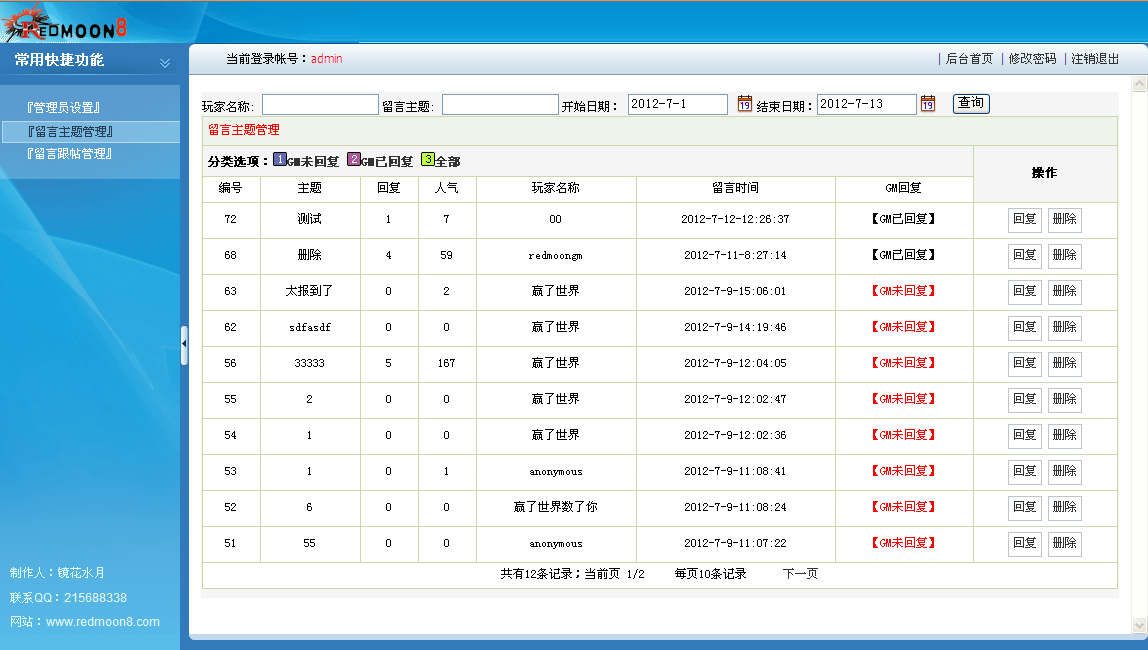
Task: Select filter icon 1 GM未回复
Action: click(280, 159)
